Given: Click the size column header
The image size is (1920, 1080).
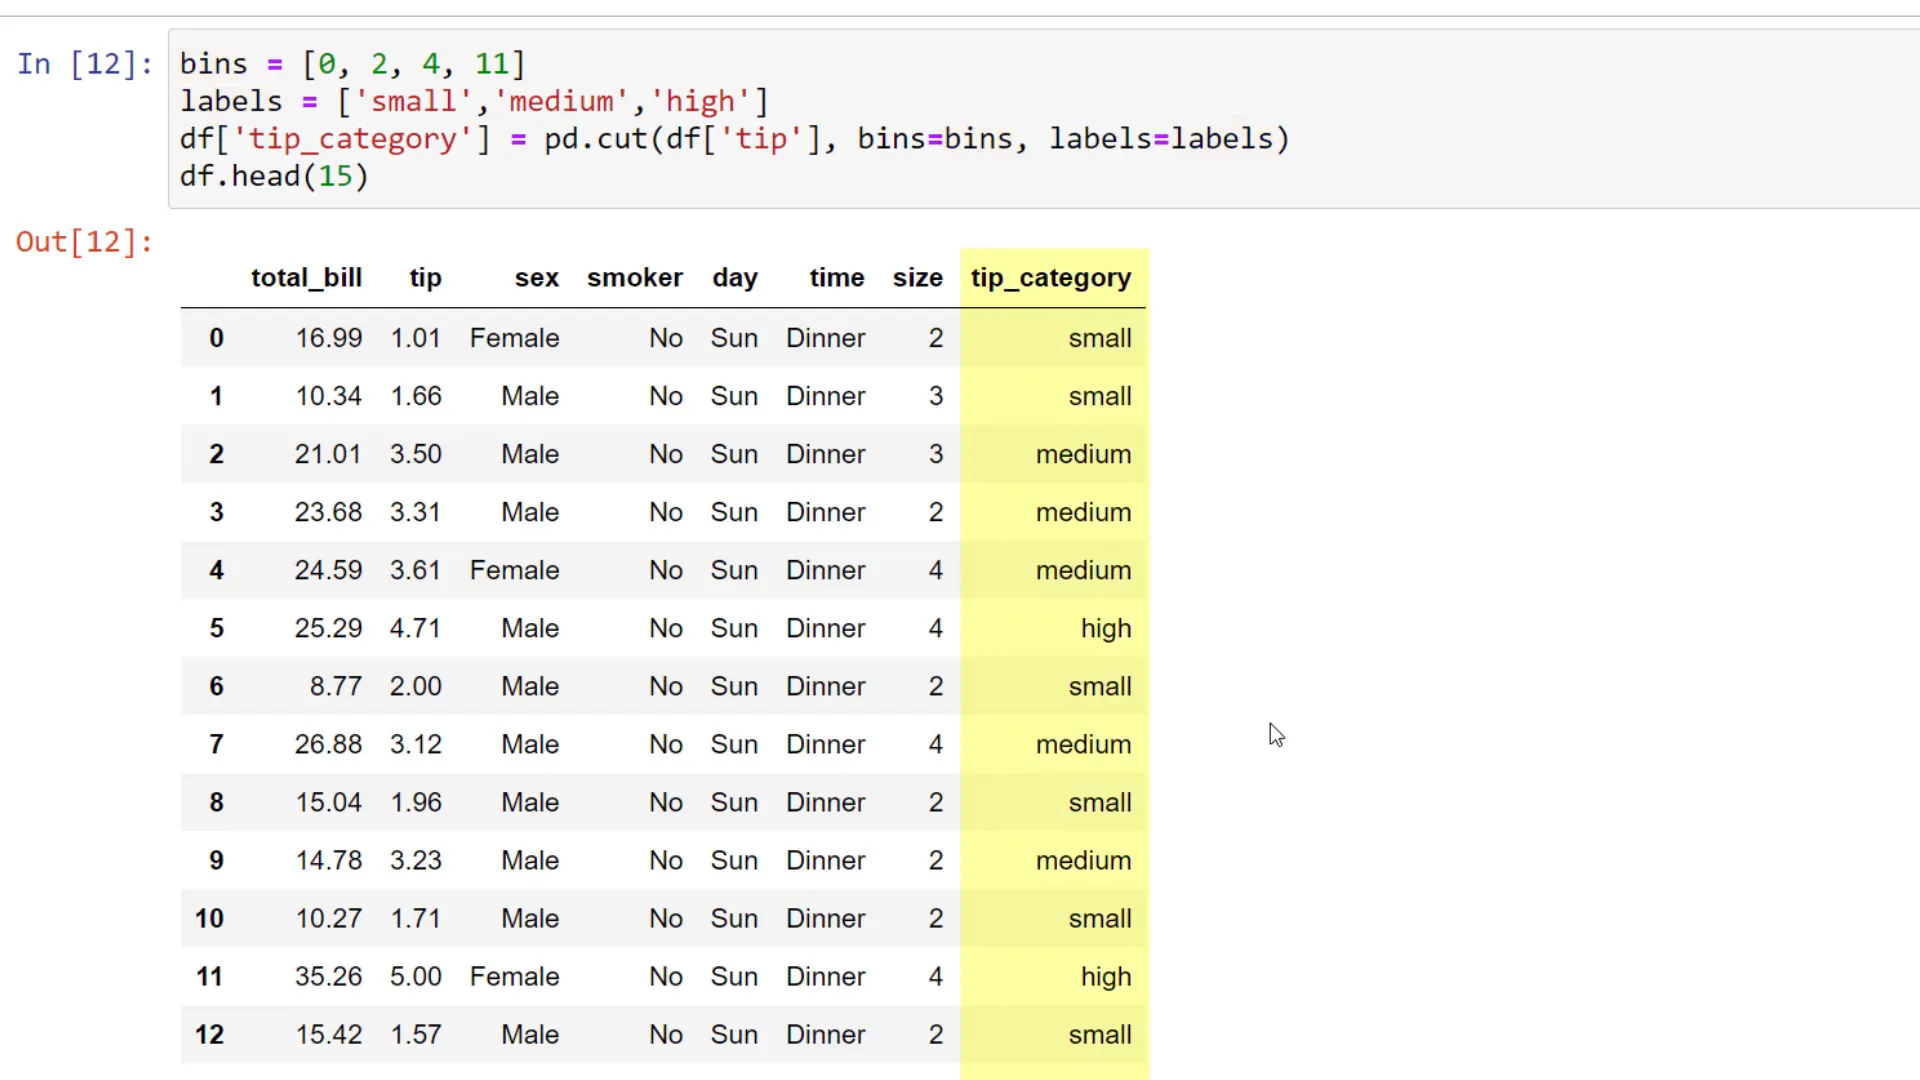Looking at the screenshot, I should pyautogui.click(x=917, y=278).
